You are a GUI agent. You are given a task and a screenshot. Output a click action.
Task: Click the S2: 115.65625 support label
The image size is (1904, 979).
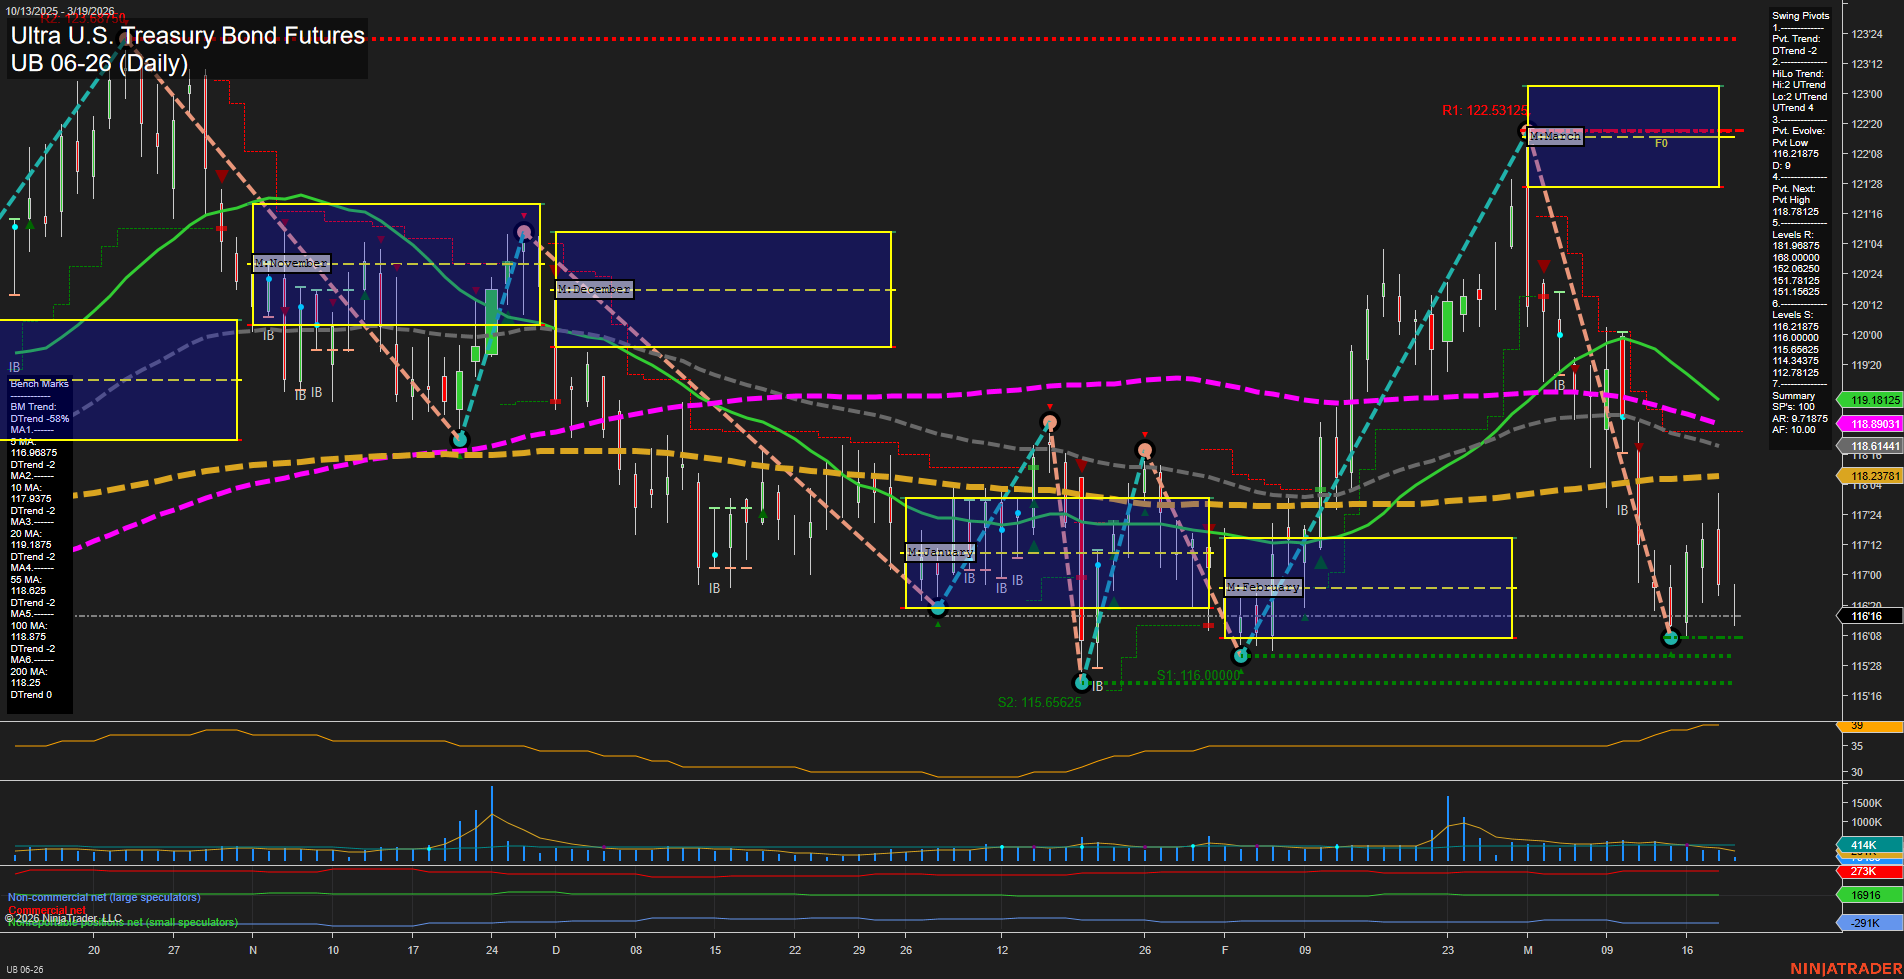(x=1038, y=702)
